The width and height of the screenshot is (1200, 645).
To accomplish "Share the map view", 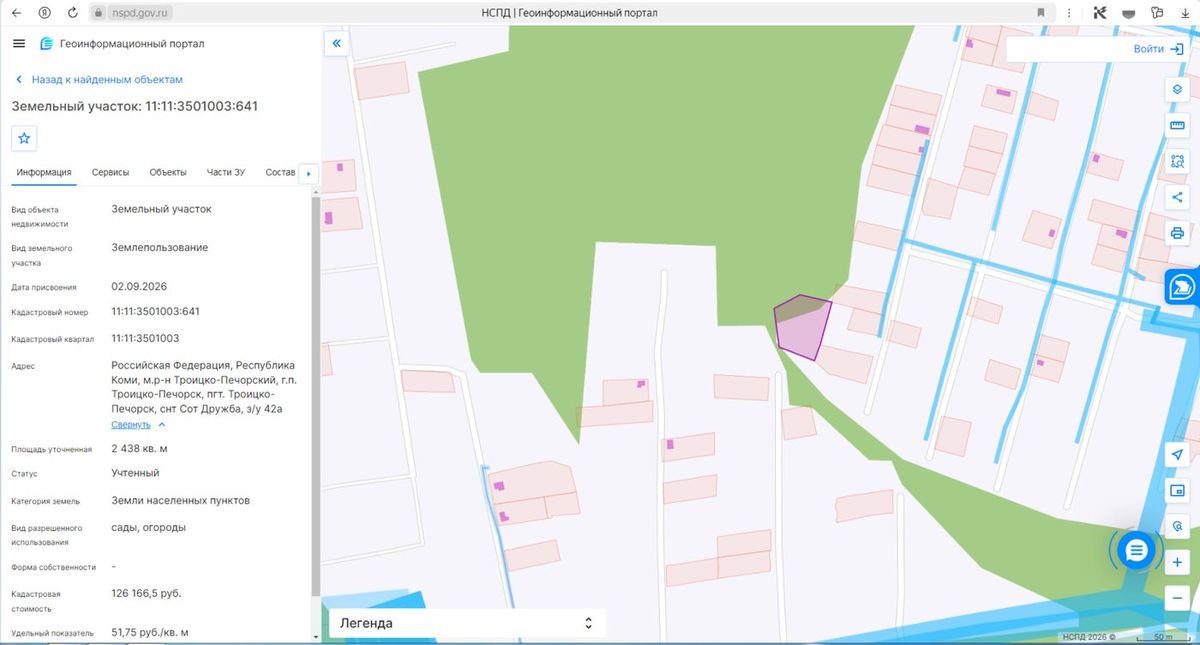I will [x=1177, y=197].
